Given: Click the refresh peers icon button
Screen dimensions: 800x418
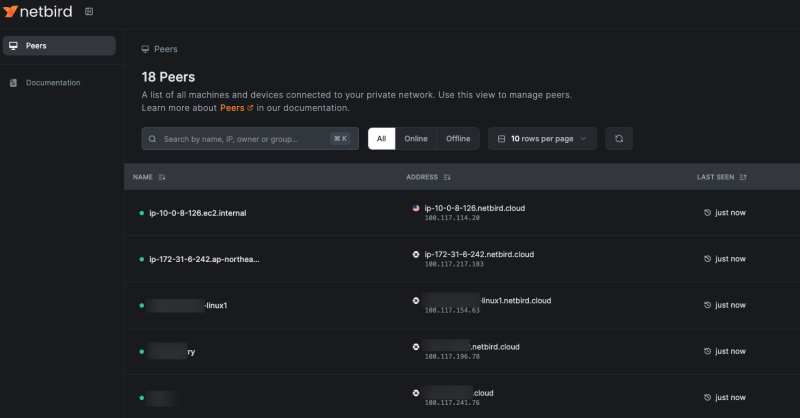Looking at the screenshot, I should (x=618, y=139).
